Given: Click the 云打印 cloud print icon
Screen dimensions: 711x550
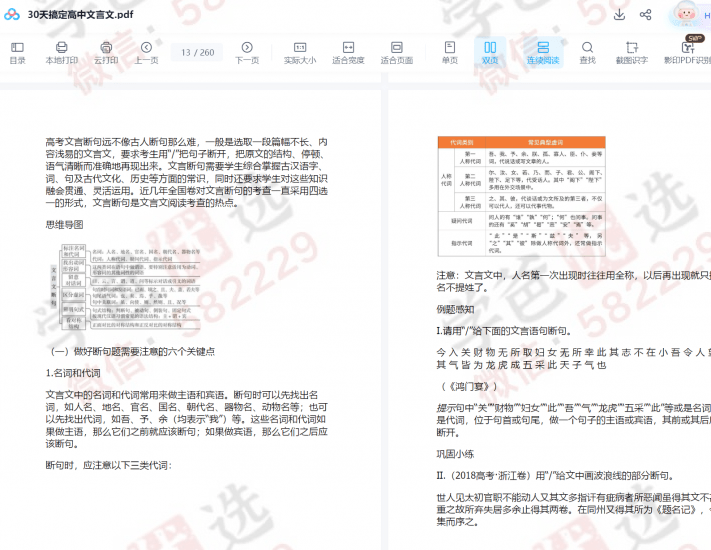Looking at the screenshot, I should [x=106, y=53].
